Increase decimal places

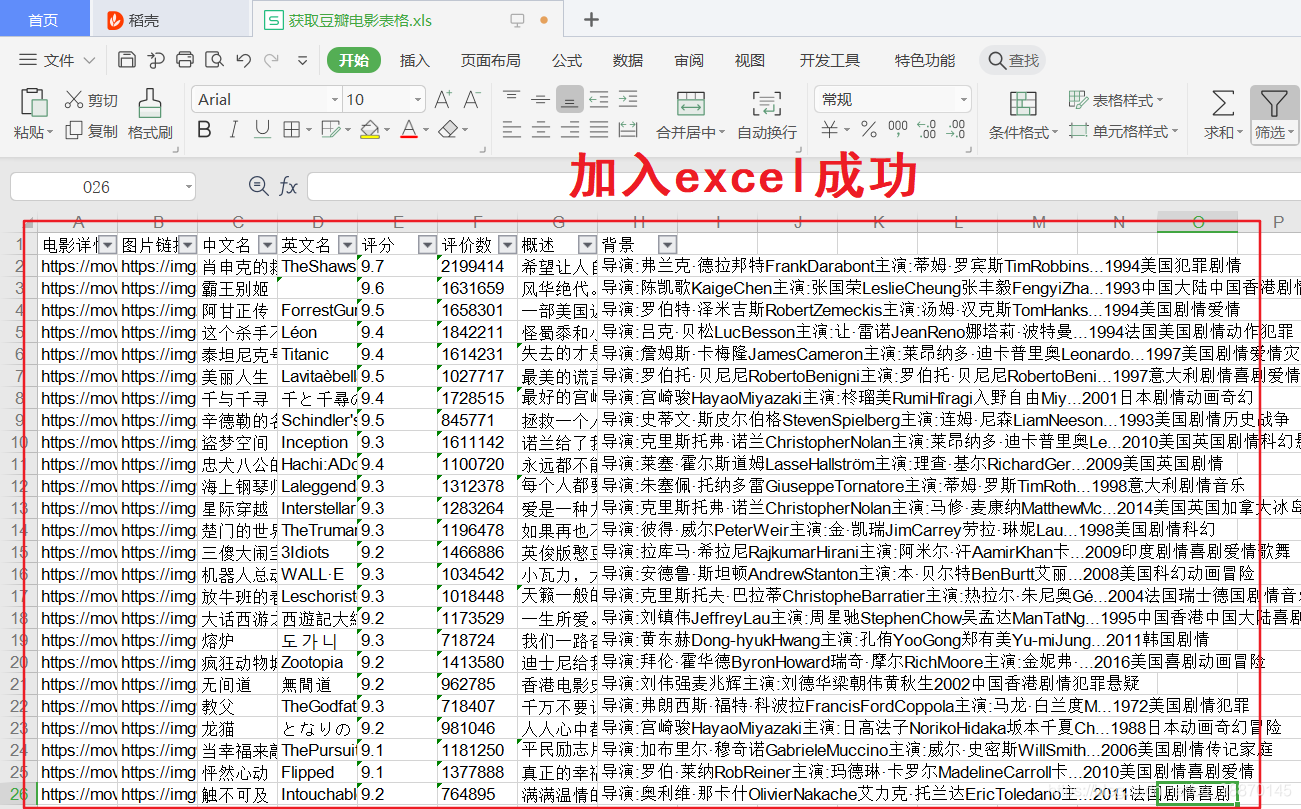(x=926, y=130)
